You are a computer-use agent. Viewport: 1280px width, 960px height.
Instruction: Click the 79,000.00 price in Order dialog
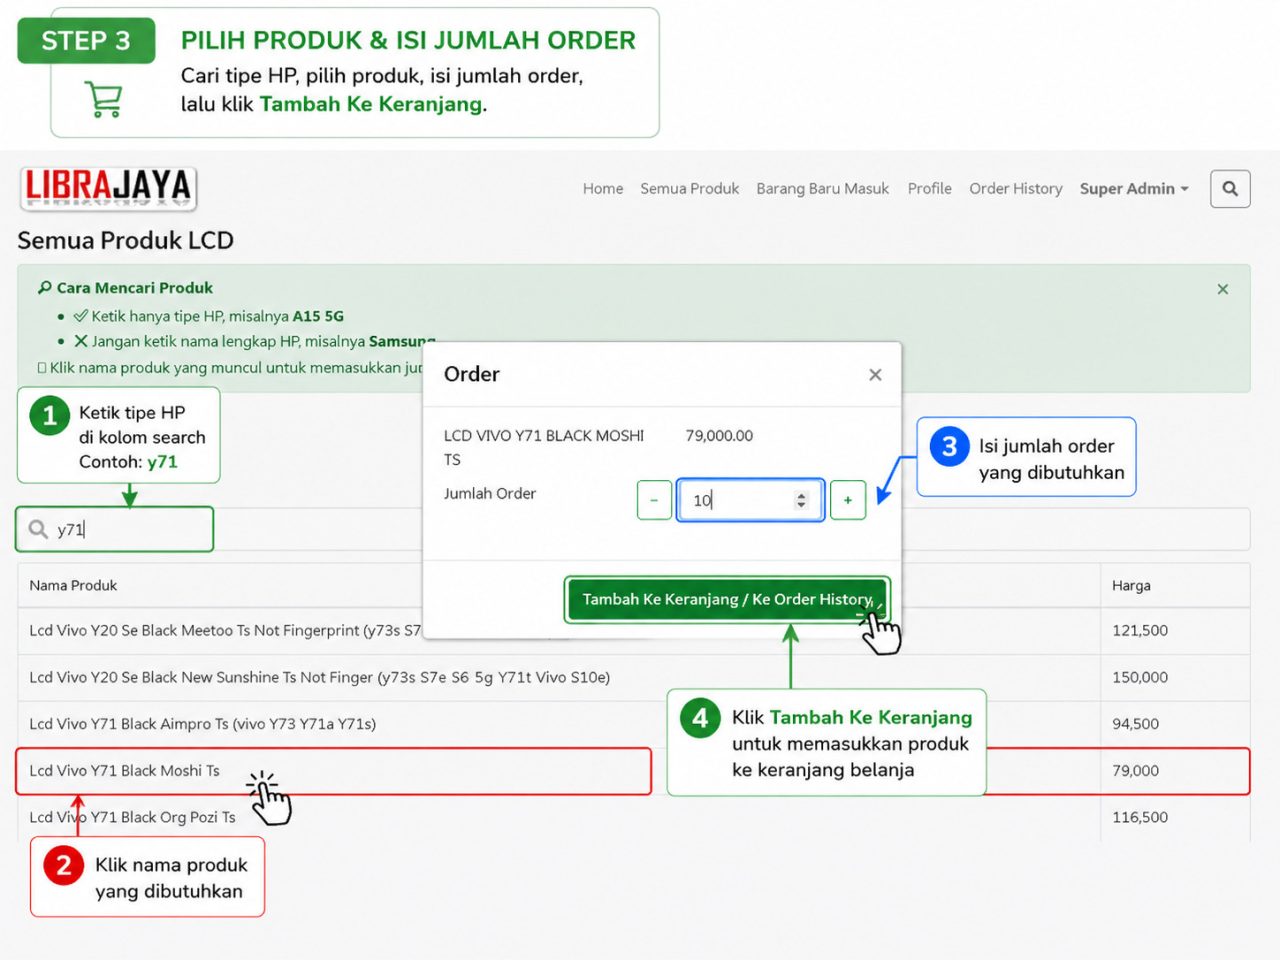[719, 435]
